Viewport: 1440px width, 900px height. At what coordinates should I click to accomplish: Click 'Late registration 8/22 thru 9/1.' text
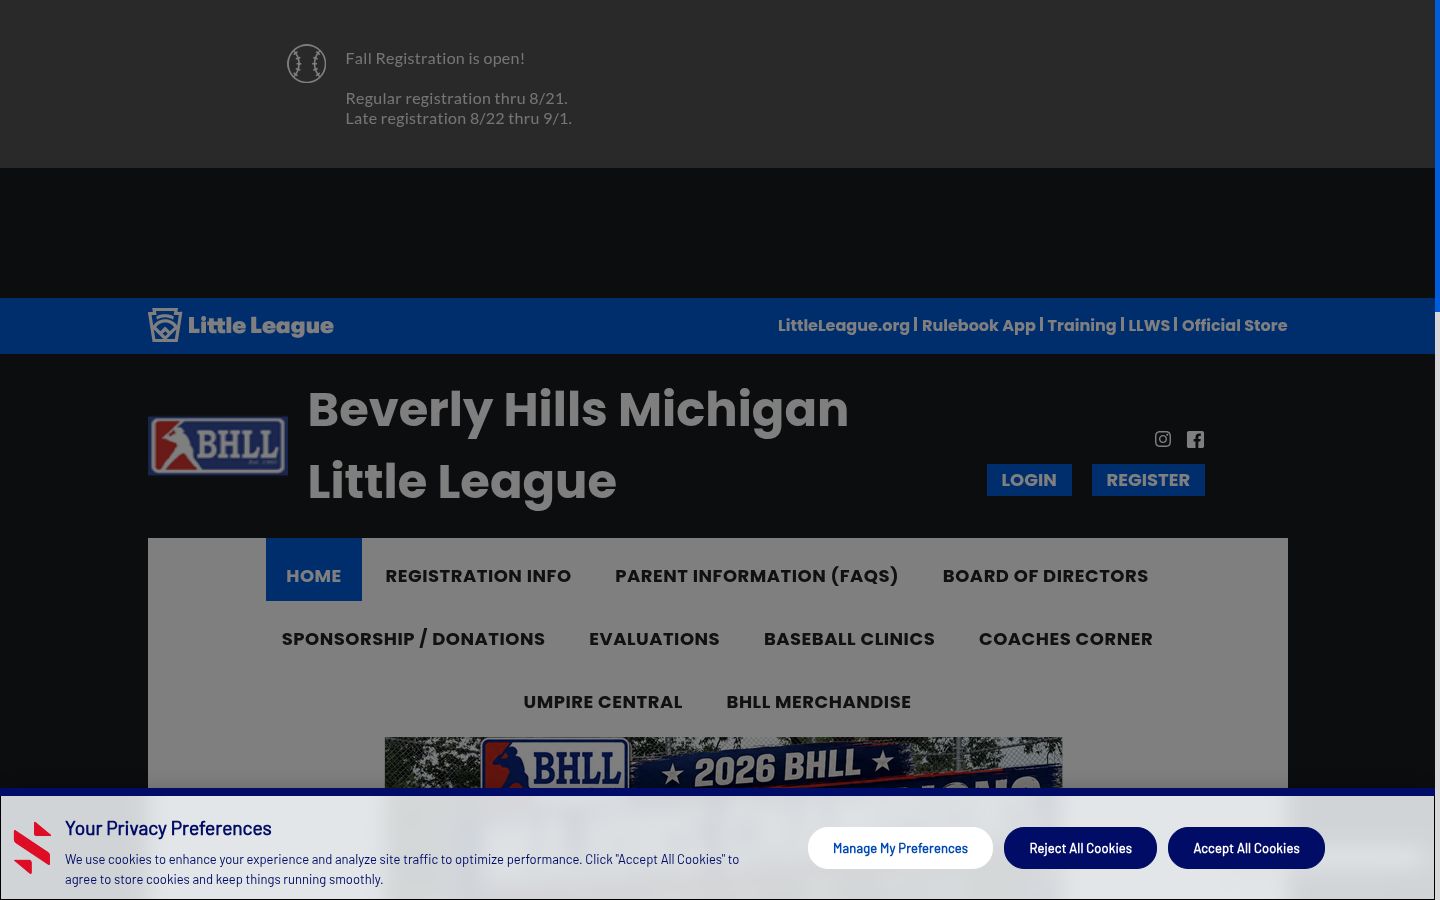[458, 118]
